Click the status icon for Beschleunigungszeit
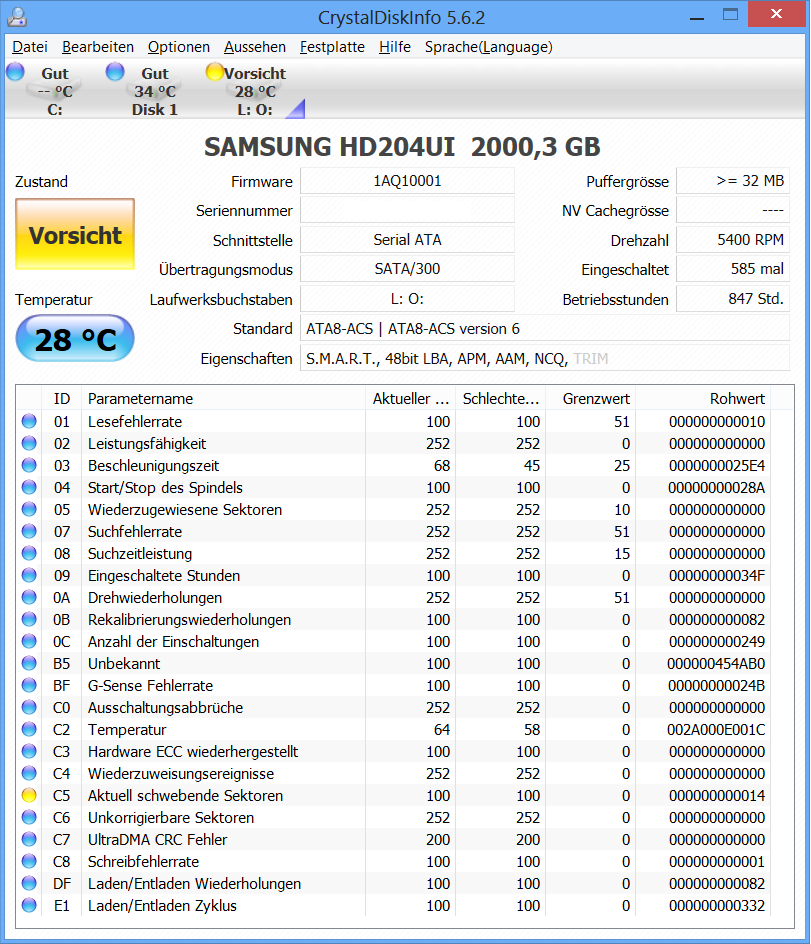 29,465
